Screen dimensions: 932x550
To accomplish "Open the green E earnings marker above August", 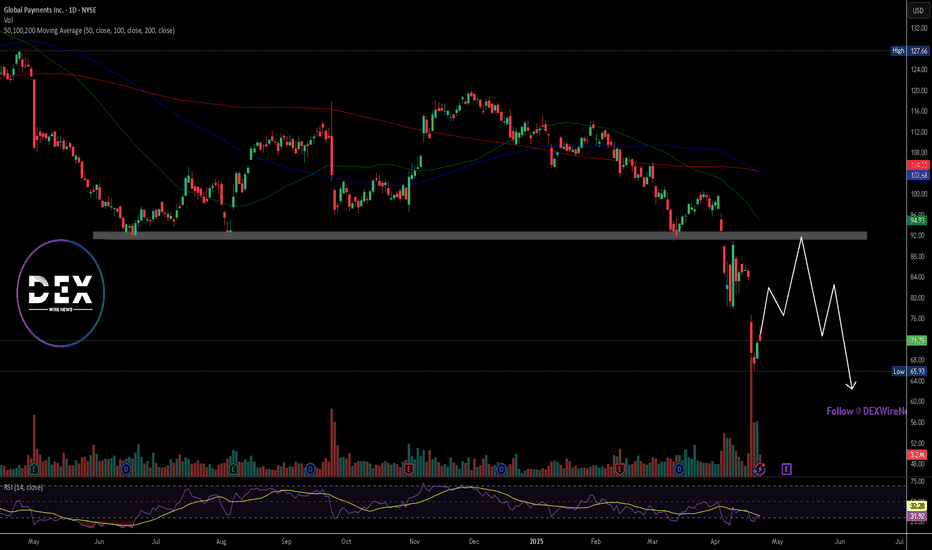I will (x=233, y=469).
